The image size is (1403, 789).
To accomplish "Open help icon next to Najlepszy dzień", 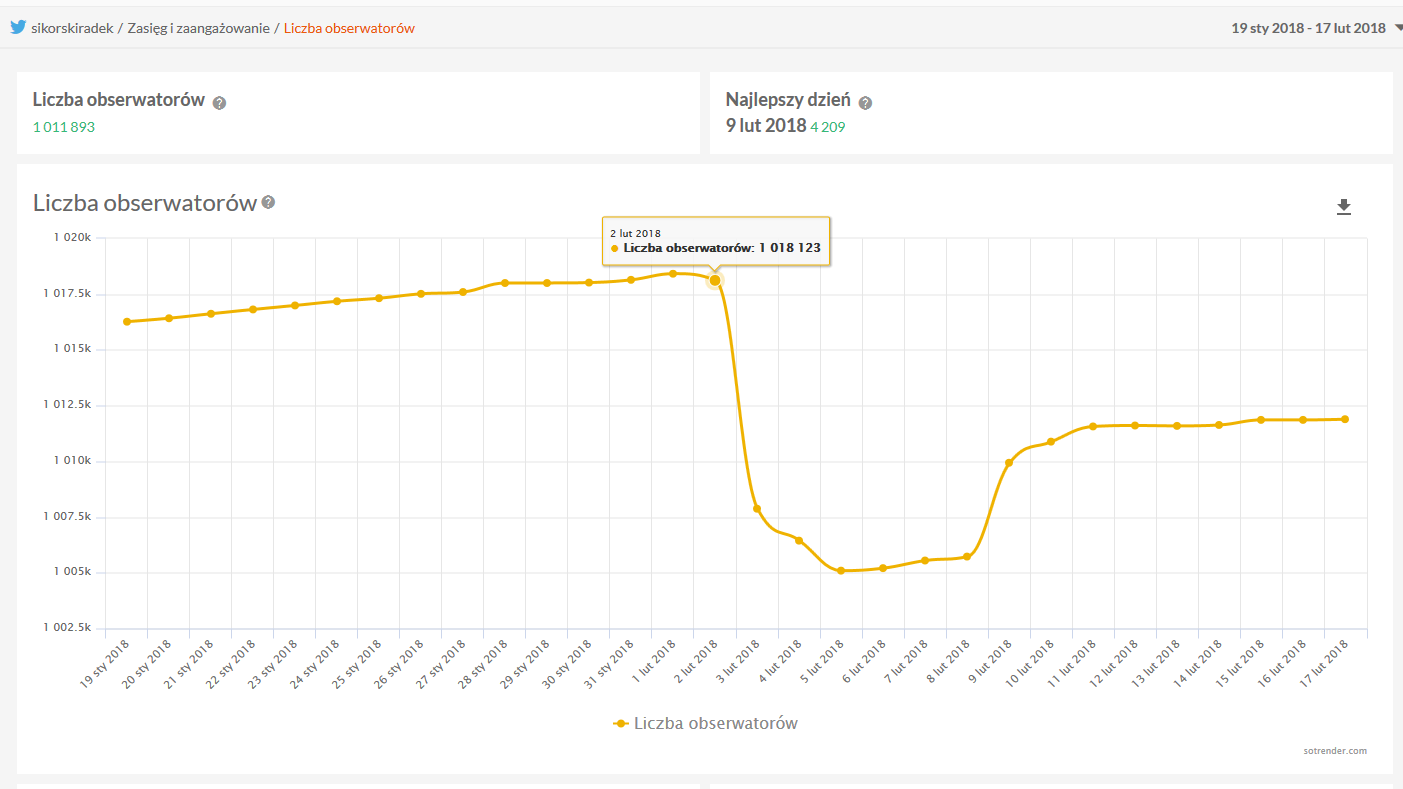I will pyautogui.click(x=865, y=102).
